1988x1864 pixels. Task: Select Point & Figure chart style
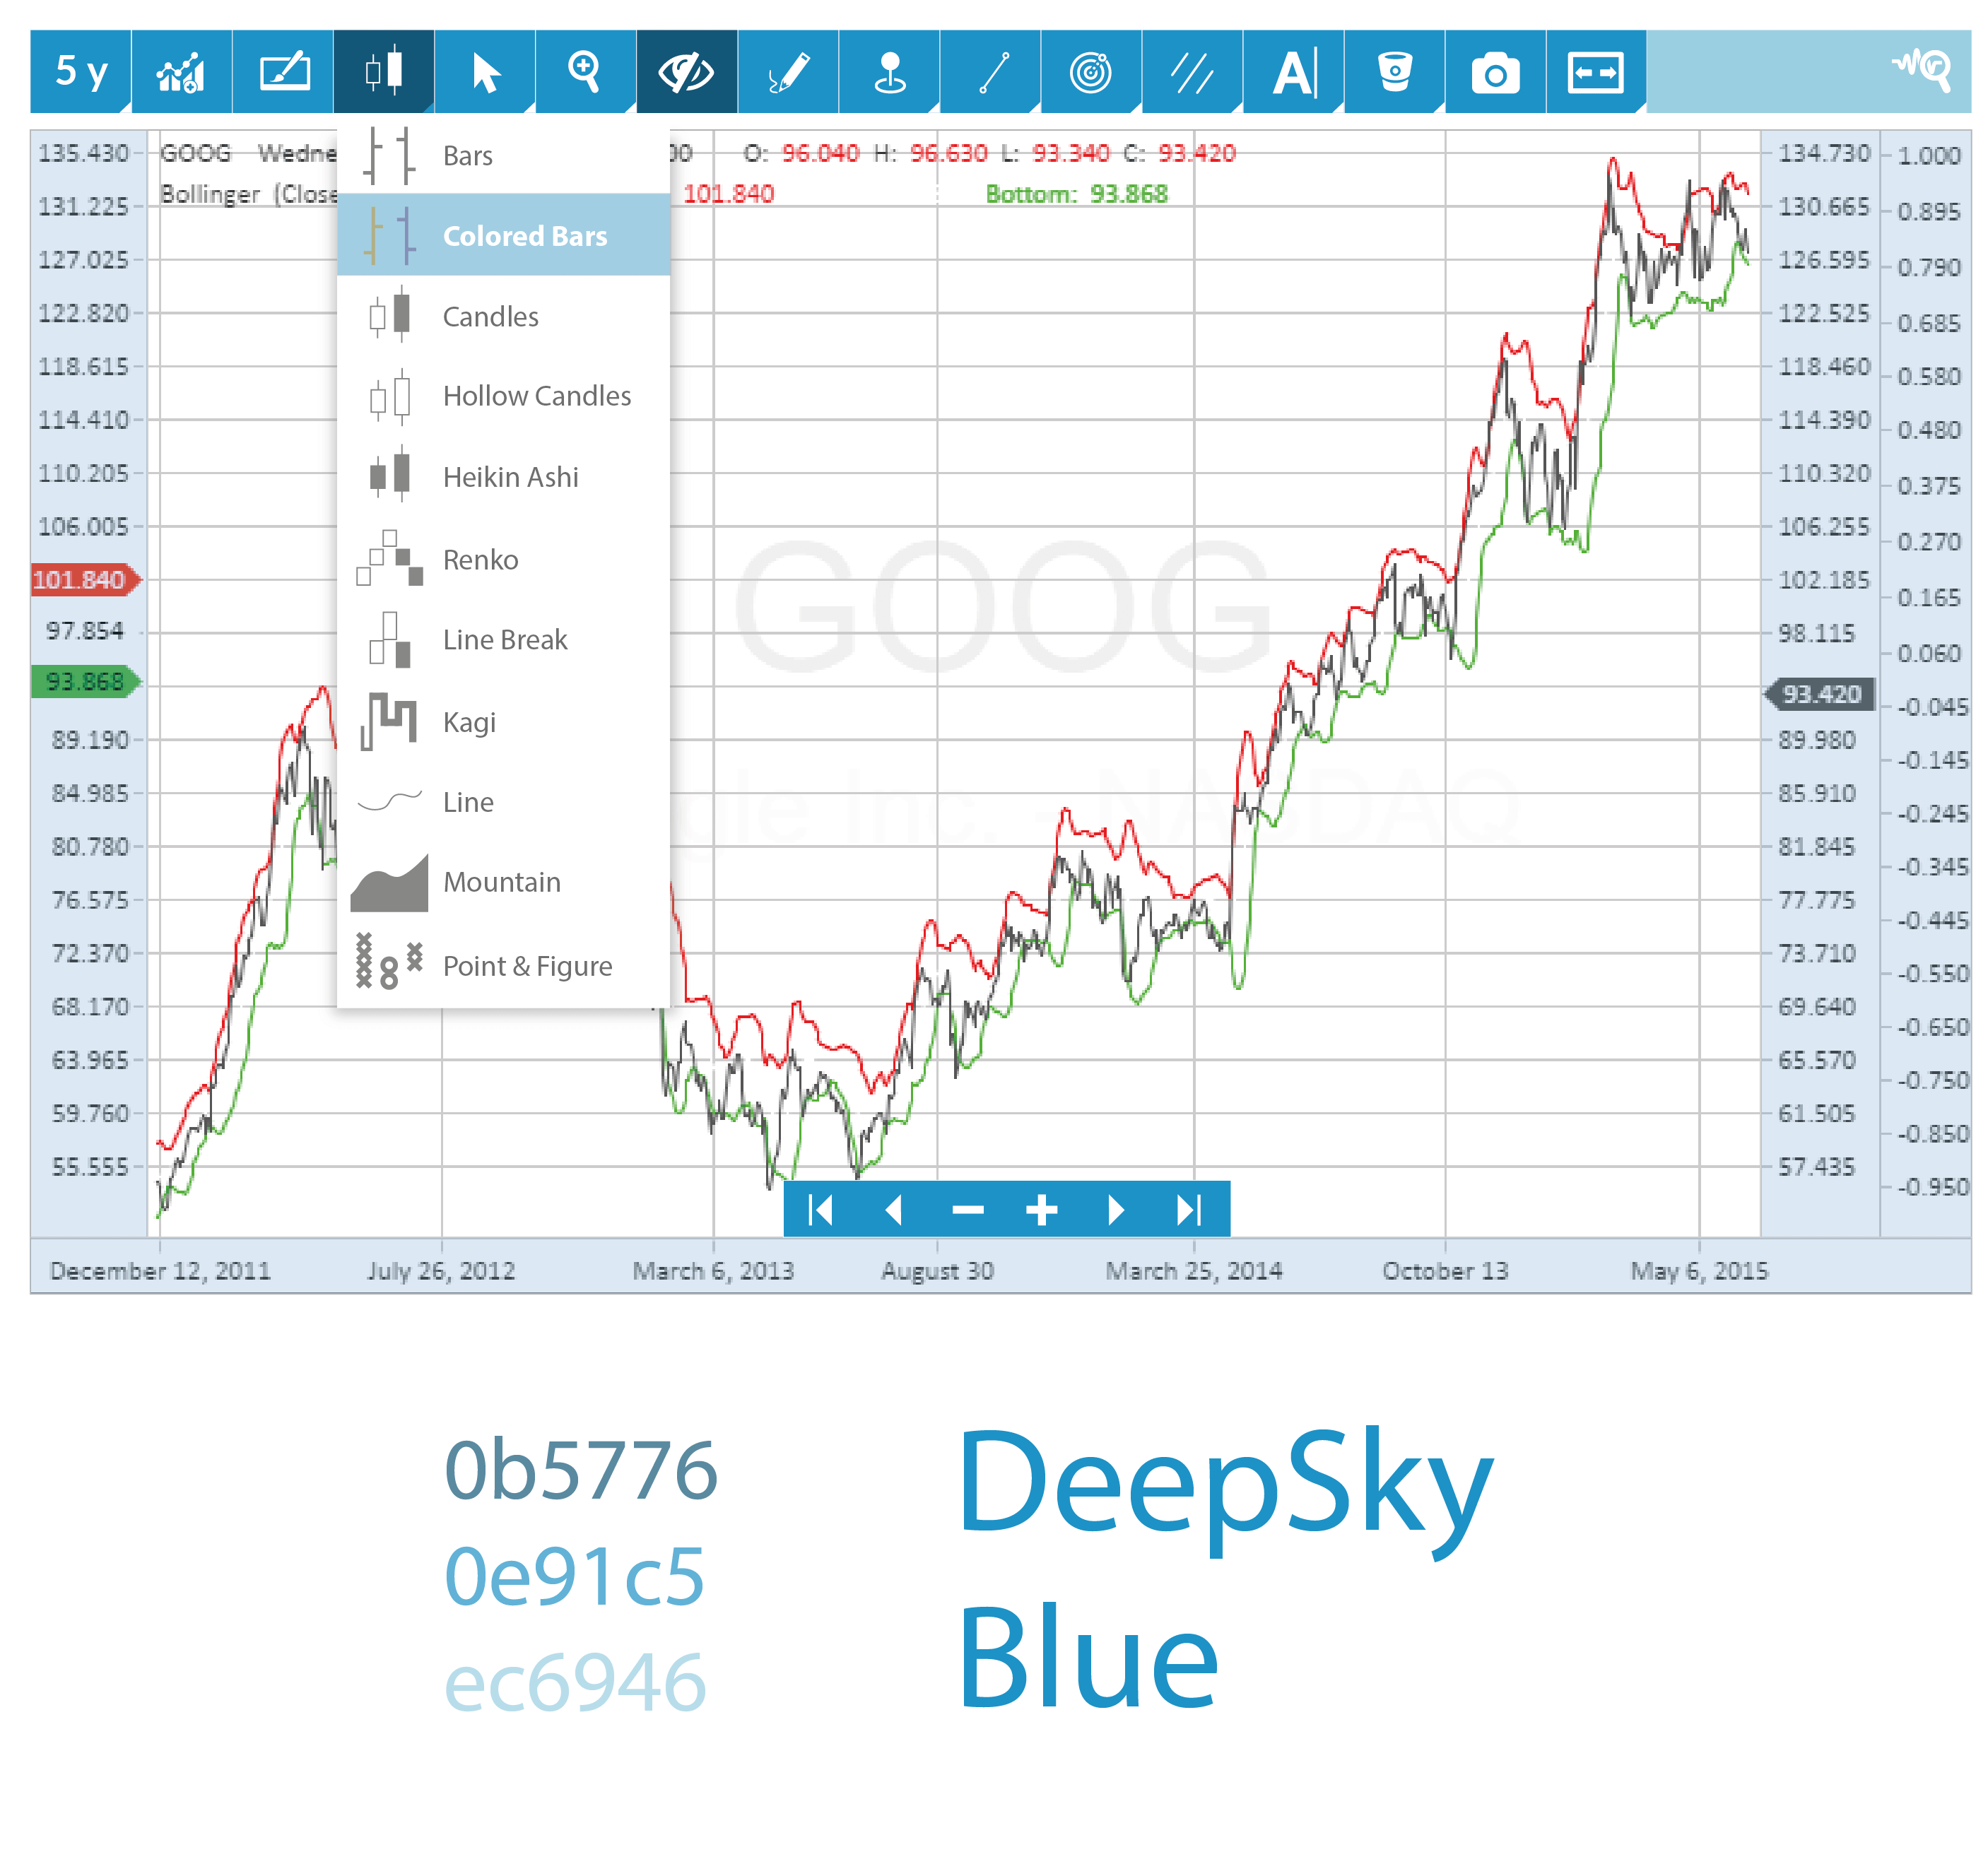pyautogui.click(x=527, y=966)
